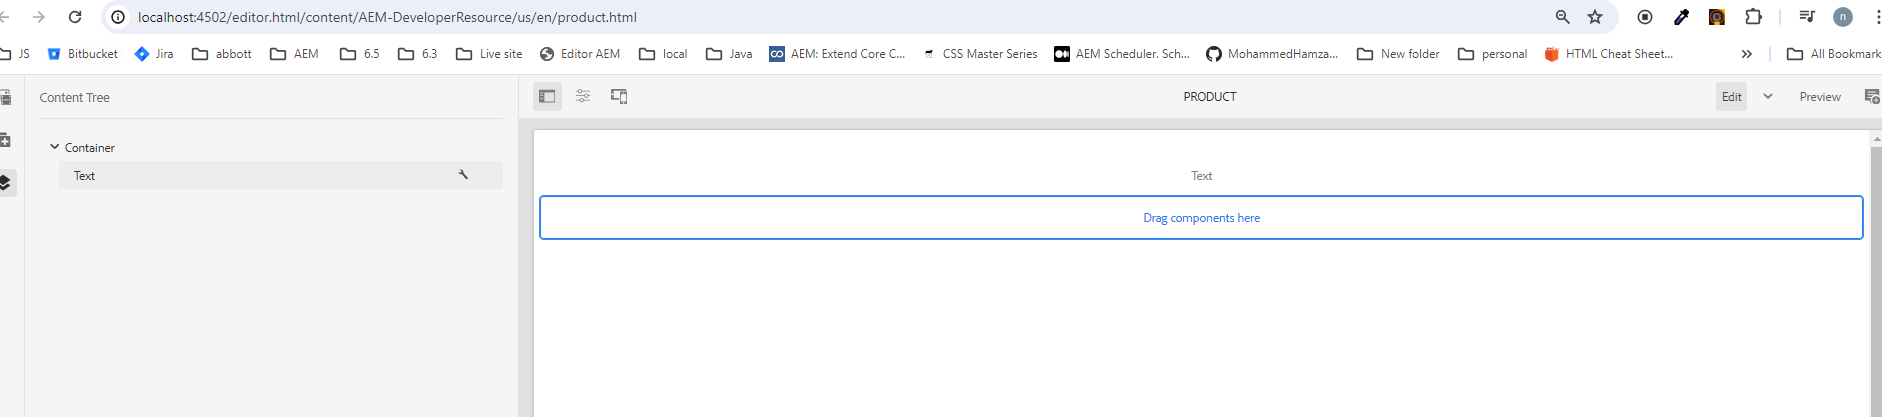
Task: Select the Edit mode button
Action: pyautogui.click(x=1731, y=97)
